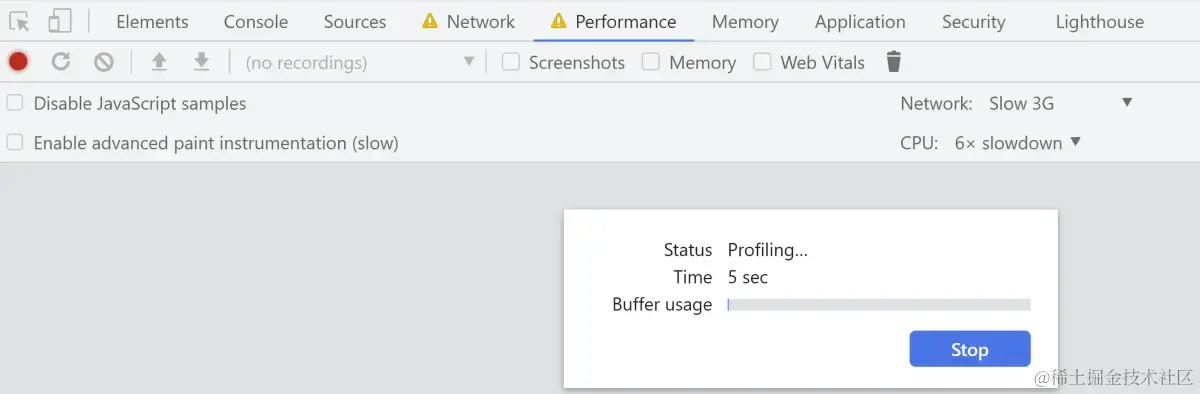Open the (no recordings) dropdown

359,62
